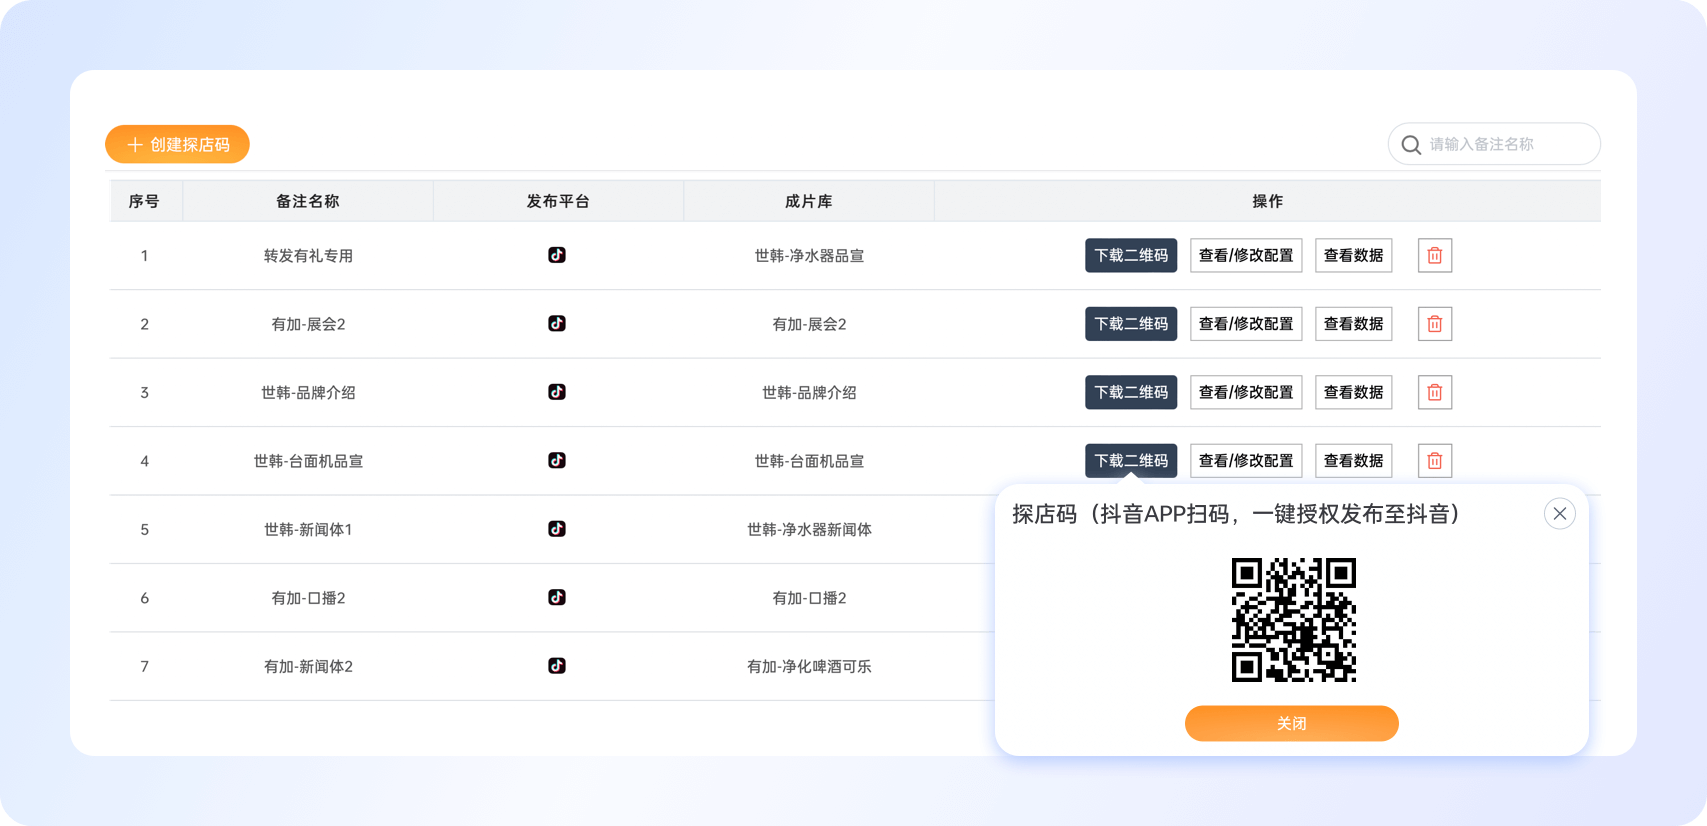The width and height of the screenshot is (1707, 826).
Task: Select the 有加-新闻体2 name cell
Action: [x=308, y=666]
